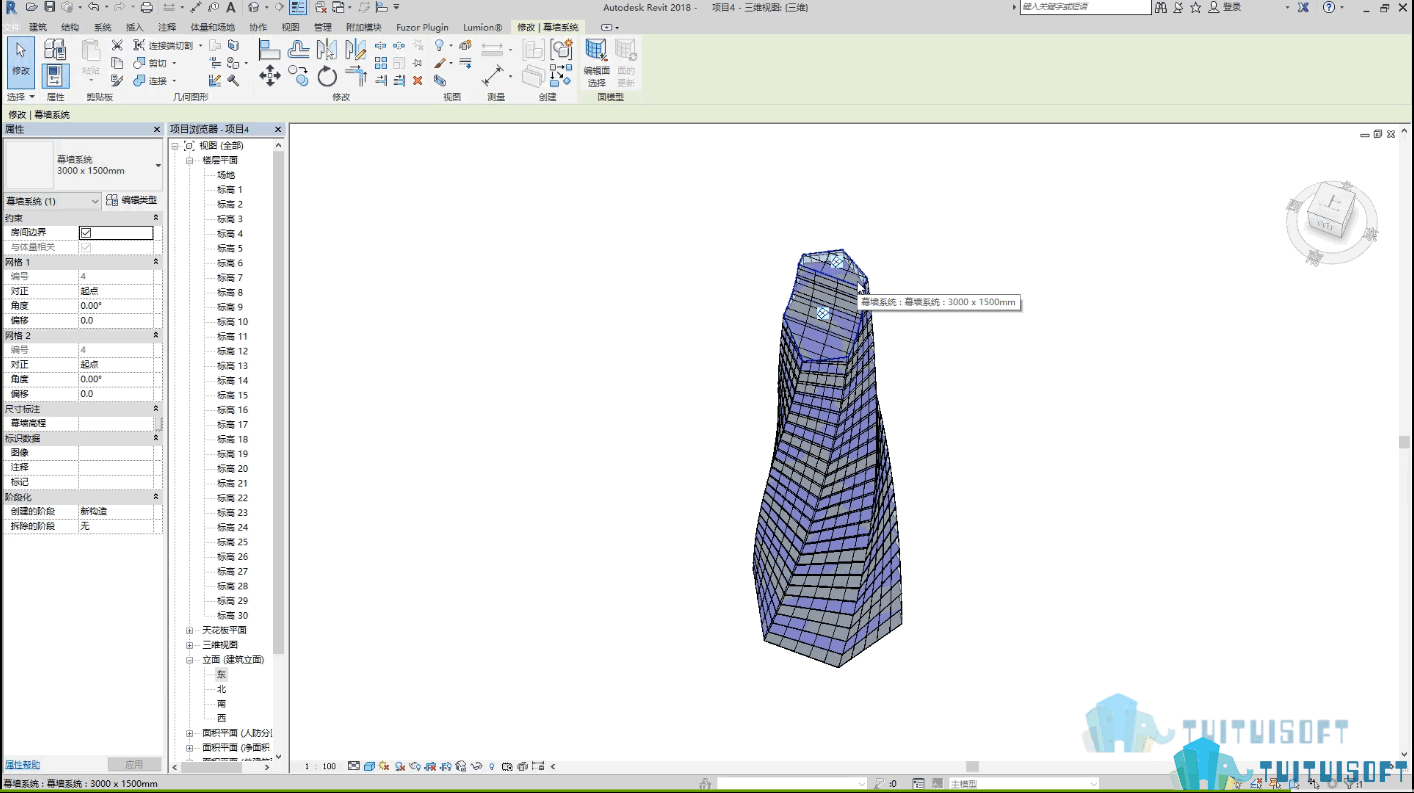The width and height of the screenshot is (1414, 793).
Task: Open the 幕墙系统 (1) filter dropdown
Action: click(52, 201)
